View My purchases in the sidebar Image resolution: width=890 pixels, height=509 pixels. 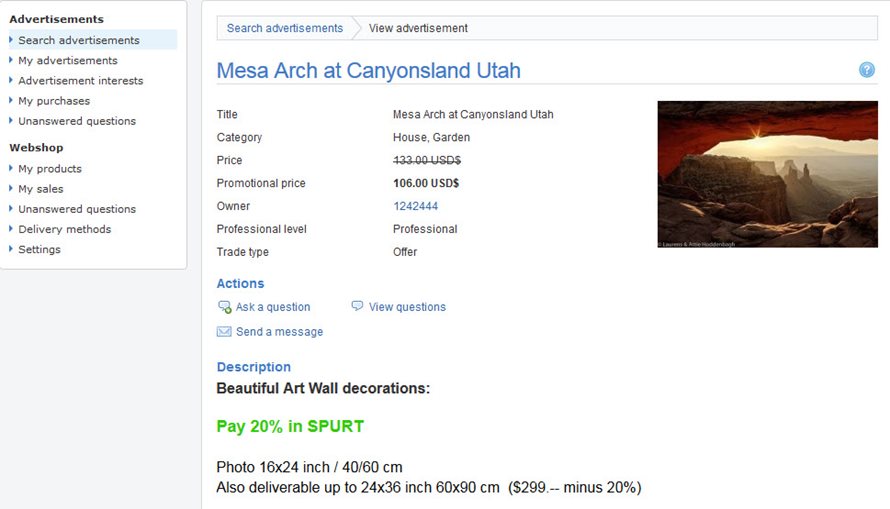(54, 101)
